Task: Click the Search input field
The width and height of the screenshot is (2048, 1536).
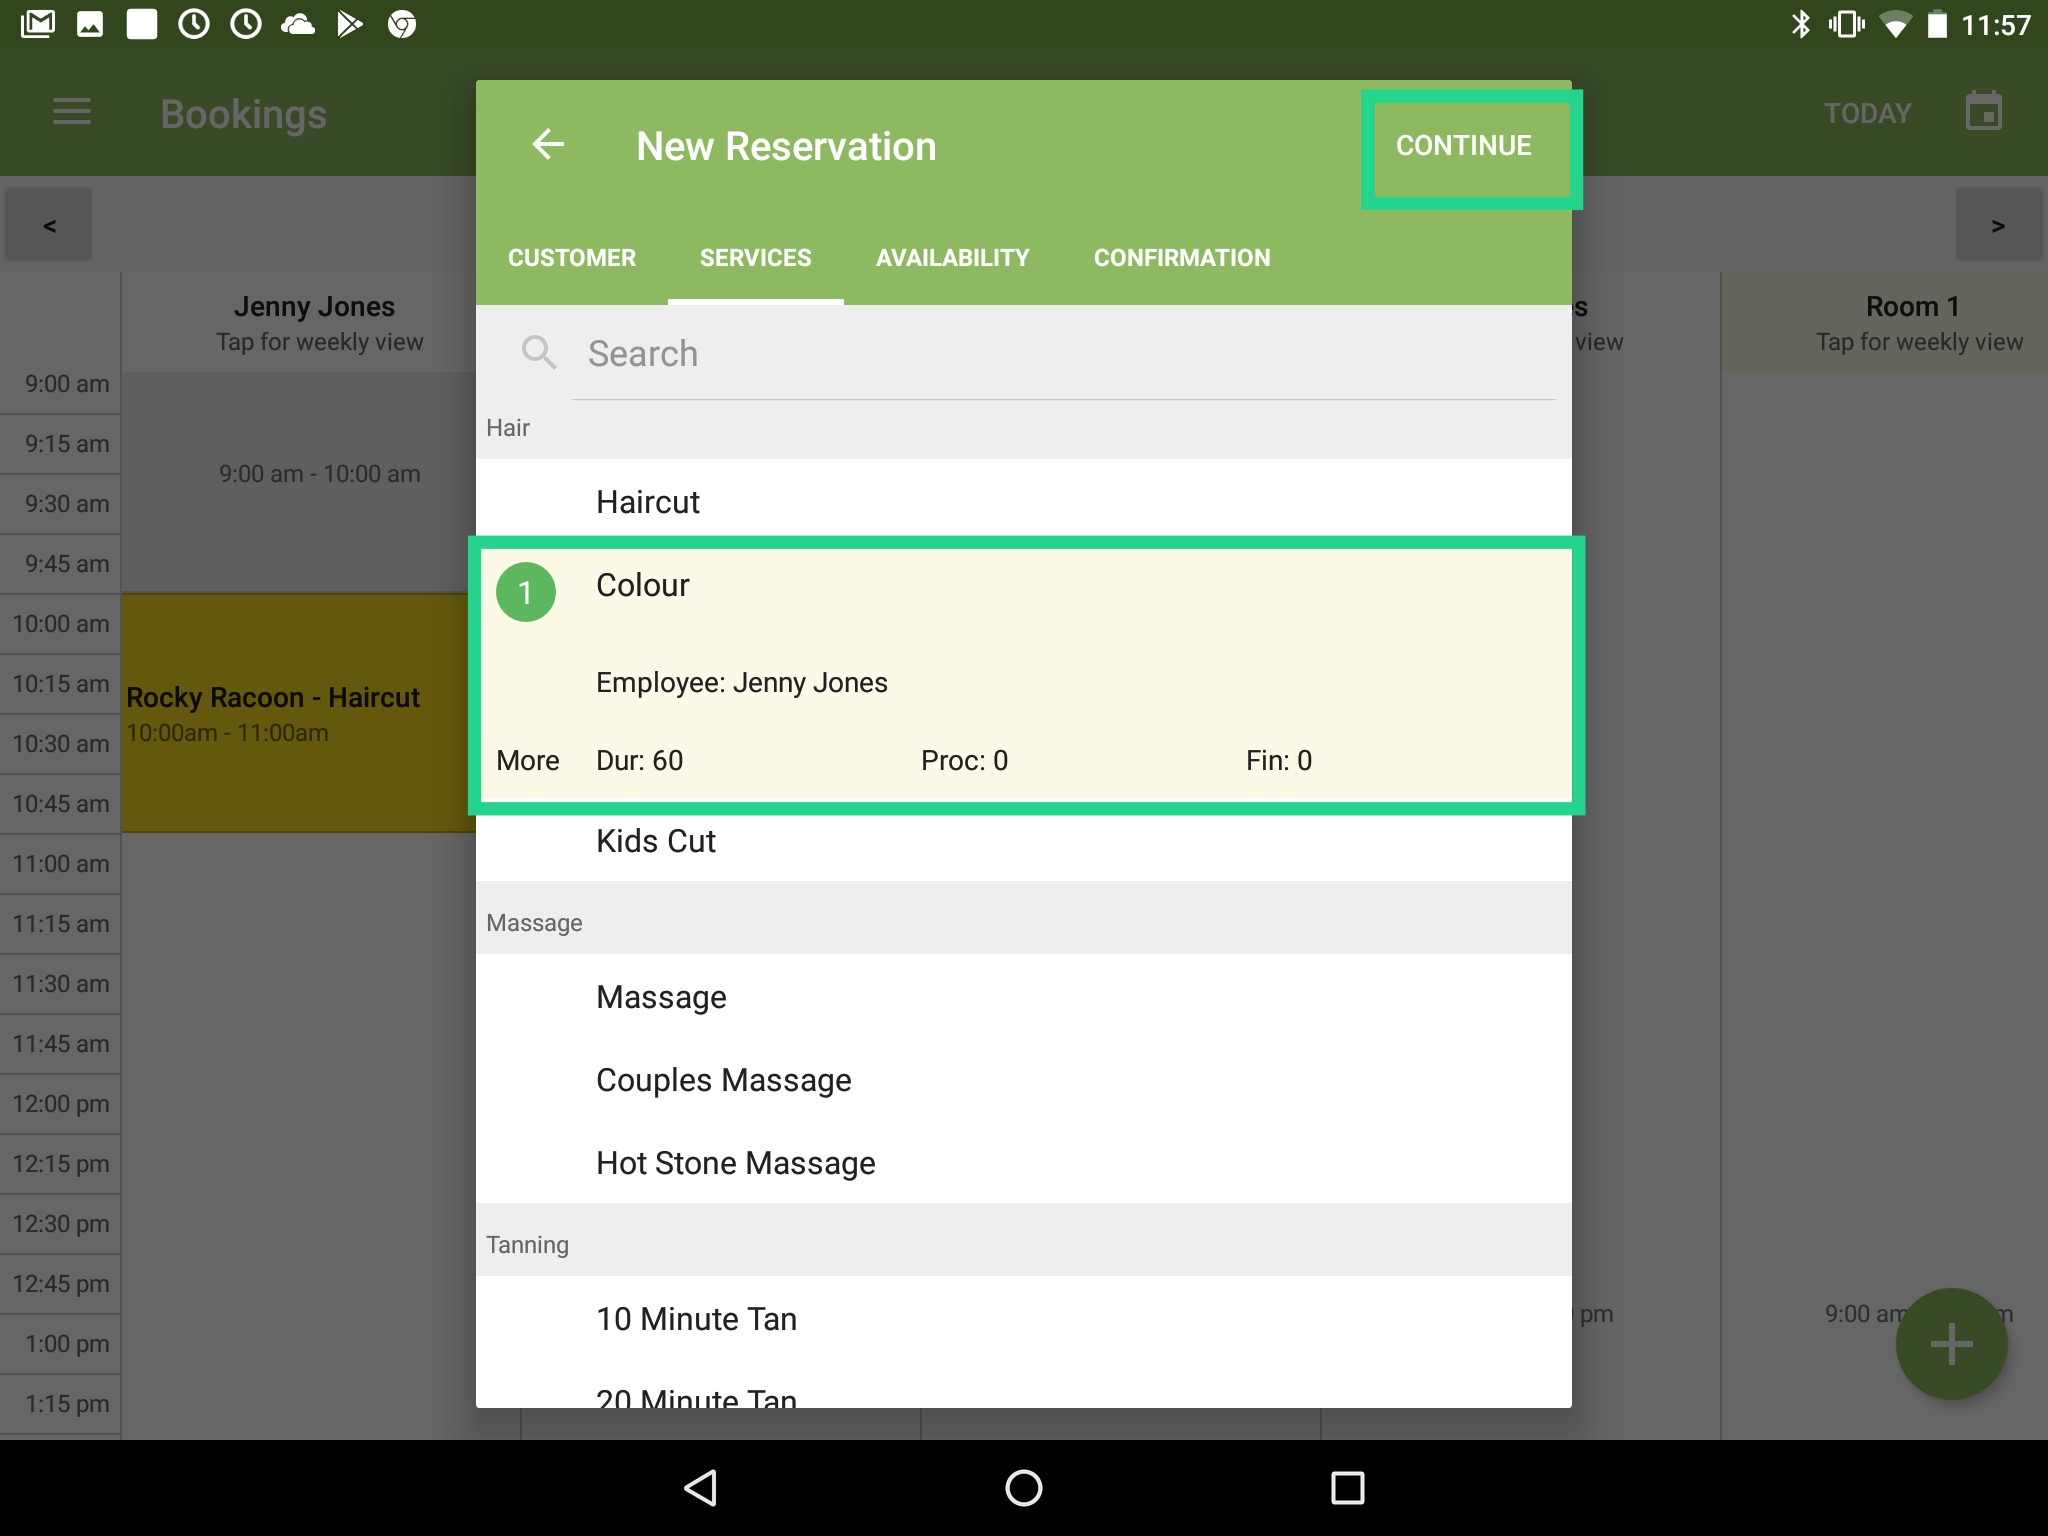Action: click(1000, 353)
